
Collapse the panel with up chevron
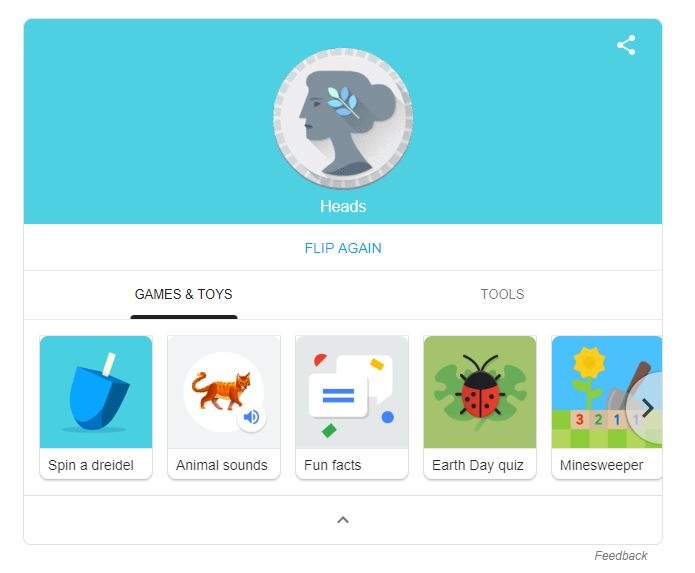343,520
